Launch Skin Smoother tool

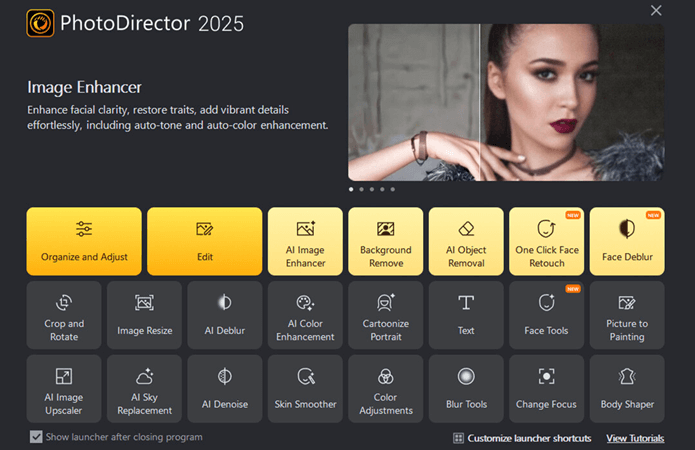click(x=305, y=388)
